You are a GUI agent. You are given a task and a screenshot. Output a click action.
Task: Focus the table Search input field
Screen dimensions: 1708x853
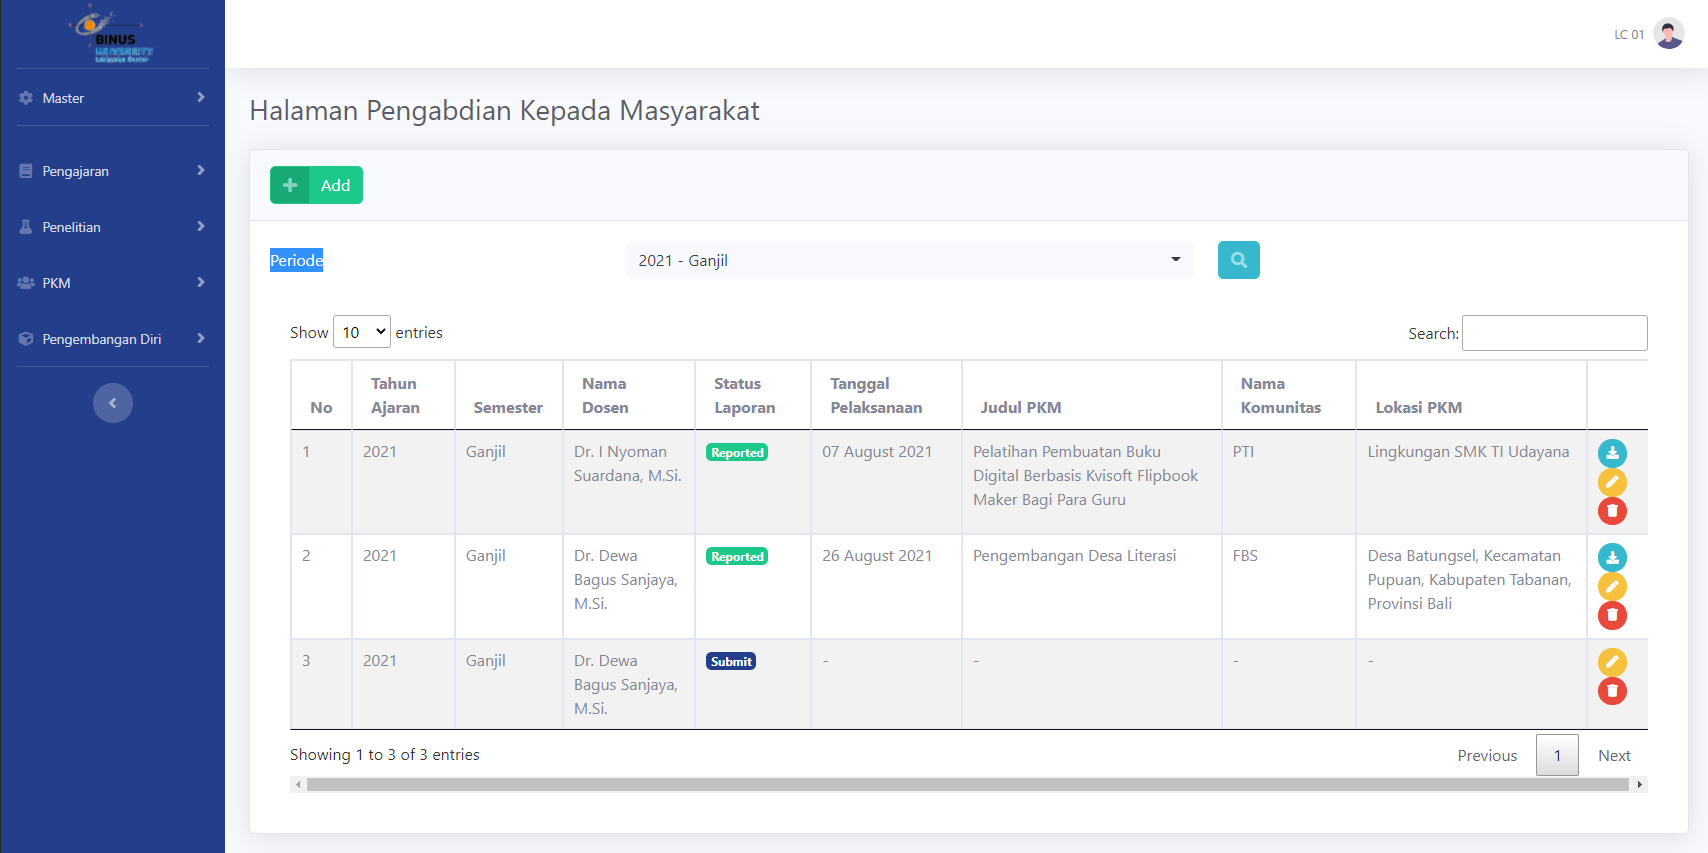(x=1554, y=333)
